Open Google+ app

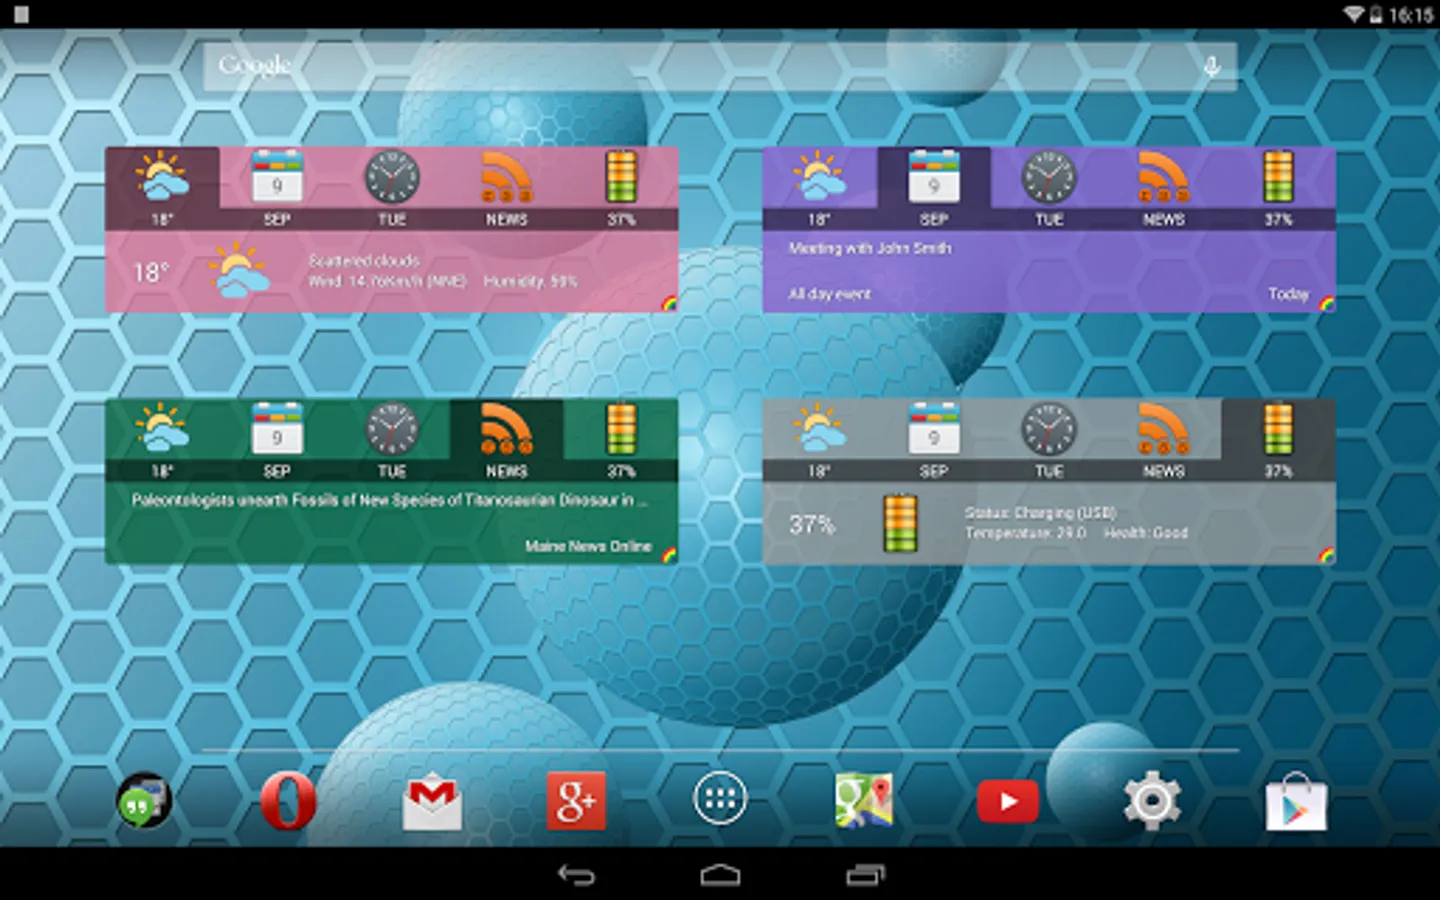coord(576,801)
